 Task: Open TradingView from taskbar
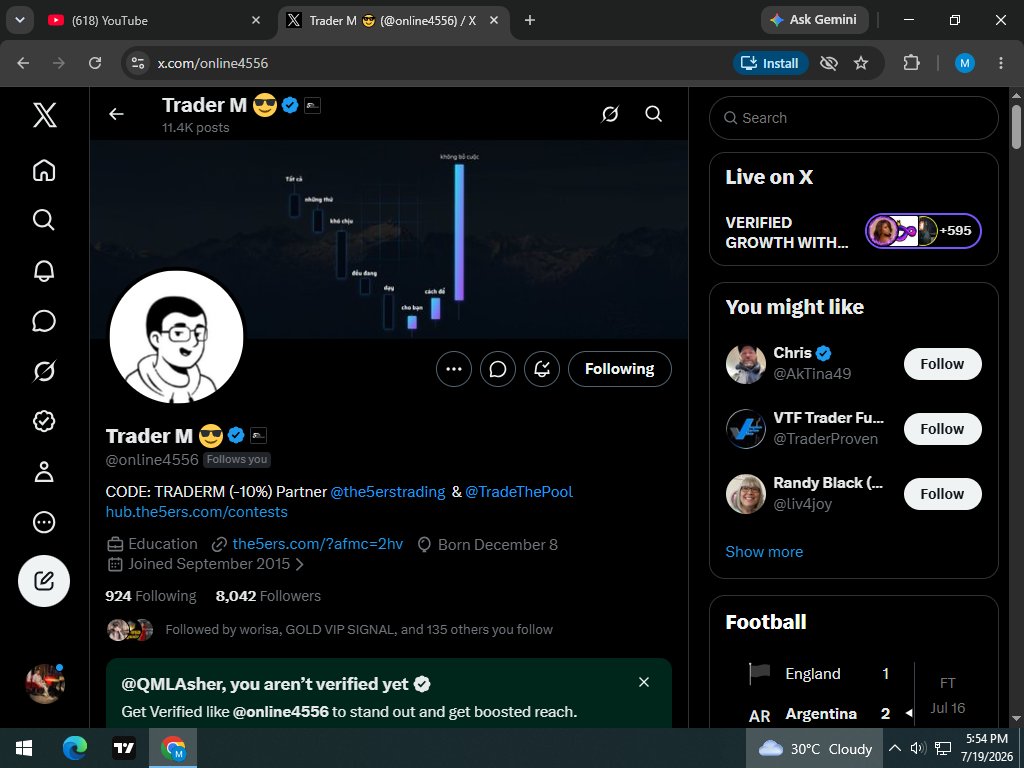point(123,748)
